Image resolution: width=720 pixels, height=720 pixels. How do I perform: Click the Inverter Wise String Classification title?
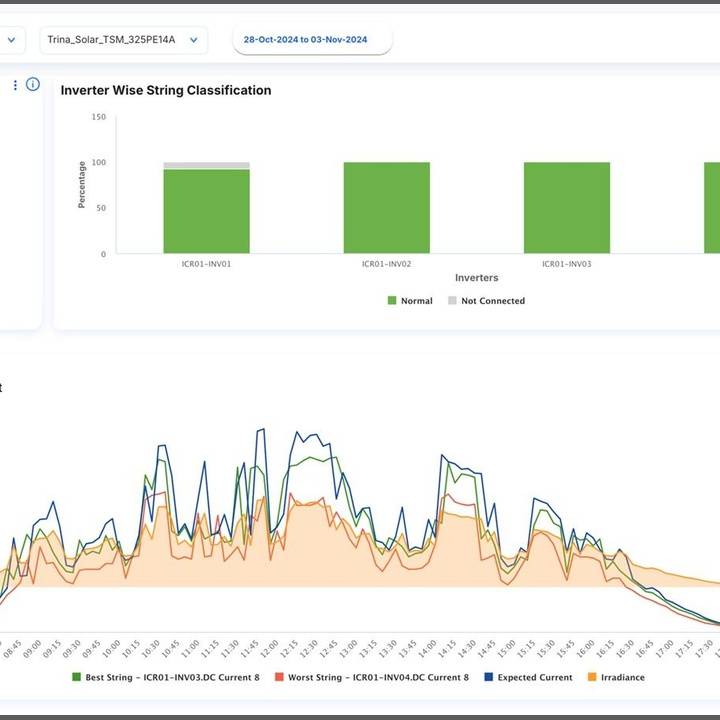tap(166, 90)
